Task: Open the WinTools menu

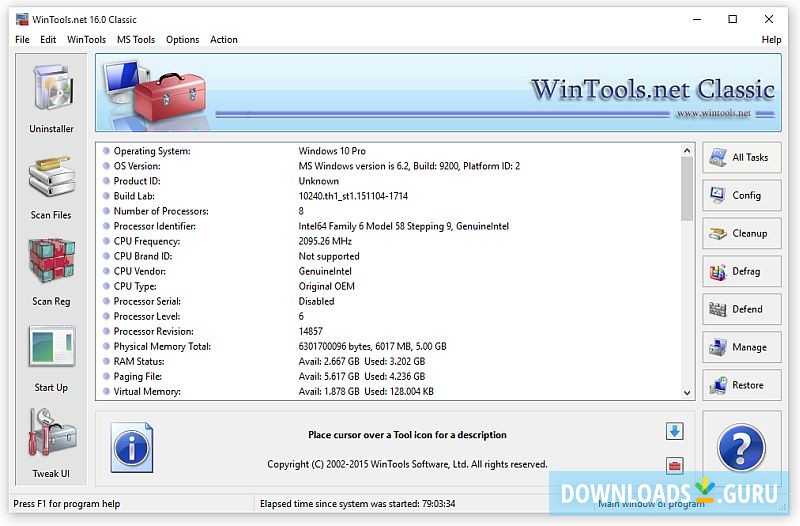Action: 86,39
